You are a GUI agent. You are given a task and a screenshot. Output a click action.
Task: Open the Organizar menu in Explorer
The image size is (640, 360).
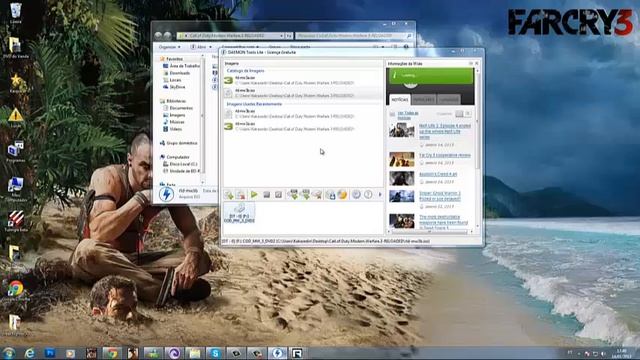click(169, 47)
